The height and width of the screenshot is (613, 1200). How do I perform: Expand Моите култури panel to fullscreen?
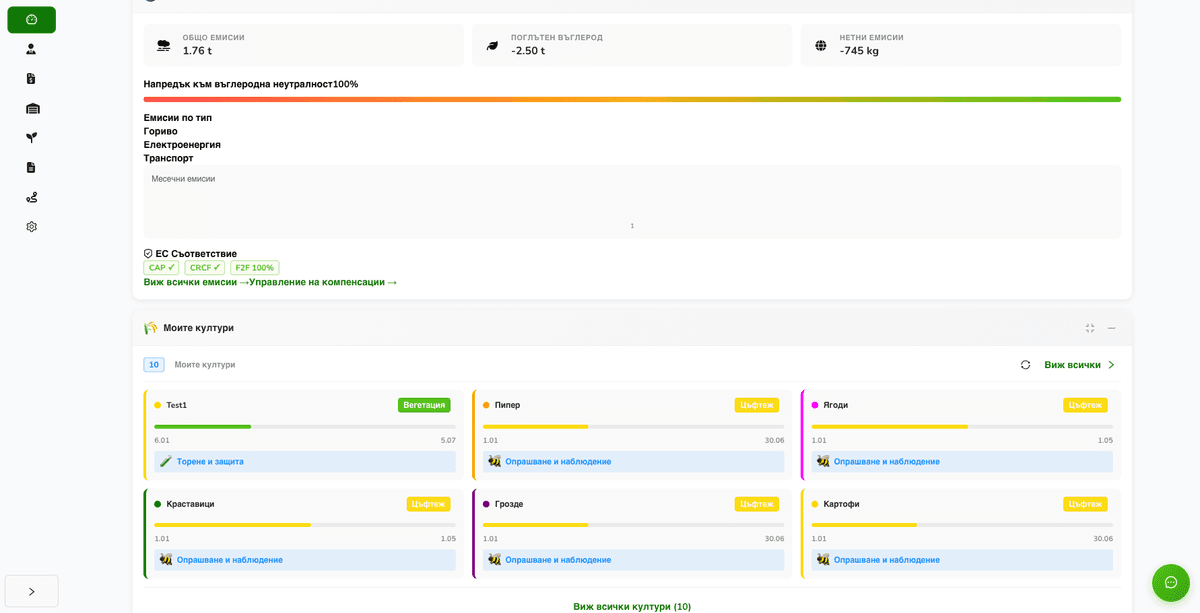(x=1090, y=327)
